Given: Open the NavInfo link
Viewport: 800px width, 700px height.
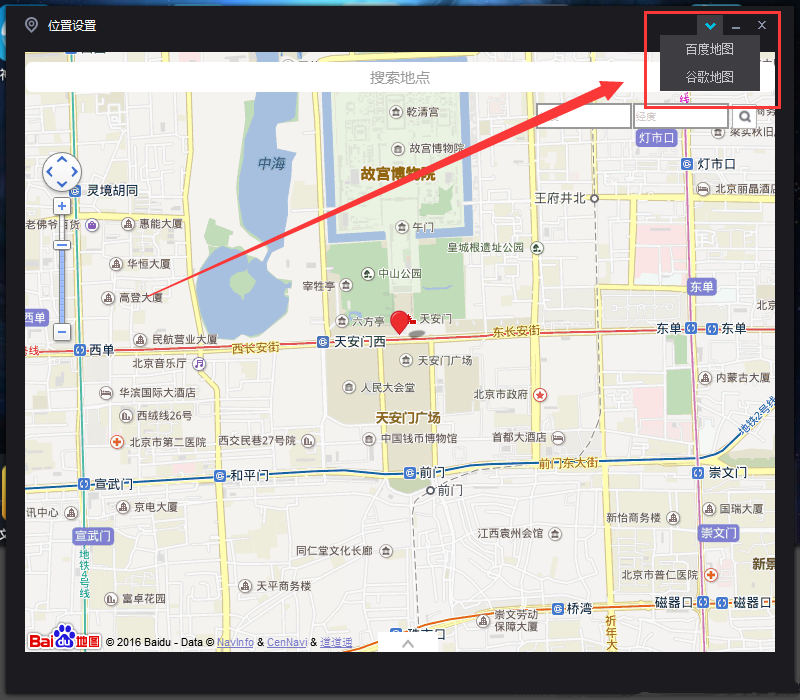Looking at the screenshot, I should click(x=235, y=642).
